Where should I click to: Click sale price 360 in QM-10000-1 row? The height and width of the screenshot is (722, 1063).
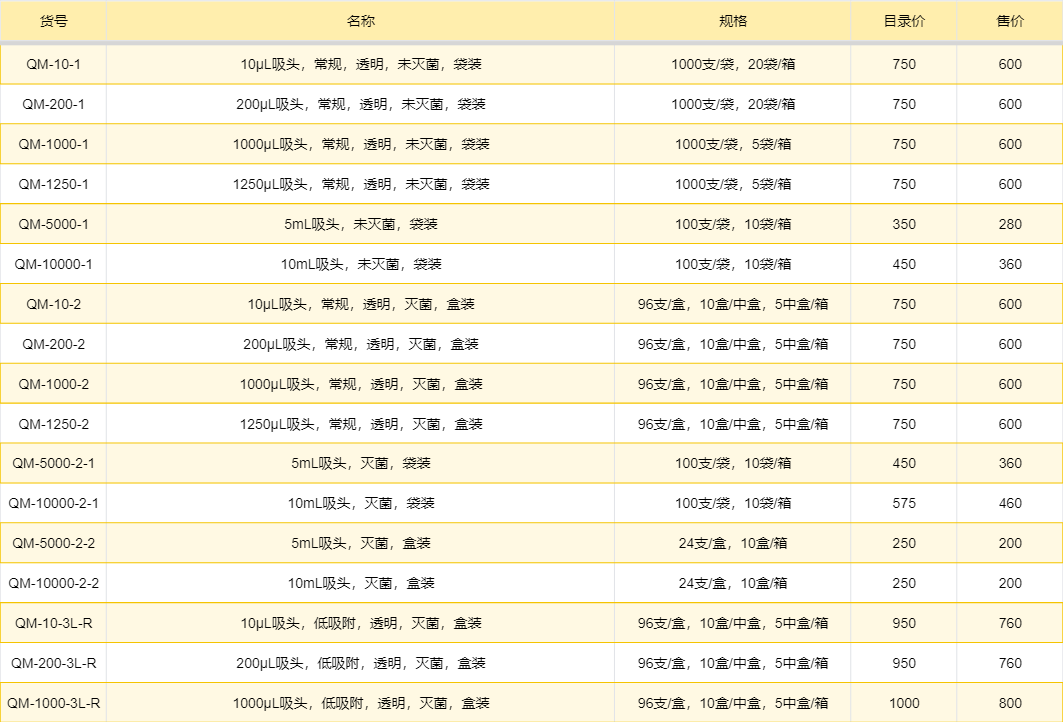(1009, 264)
